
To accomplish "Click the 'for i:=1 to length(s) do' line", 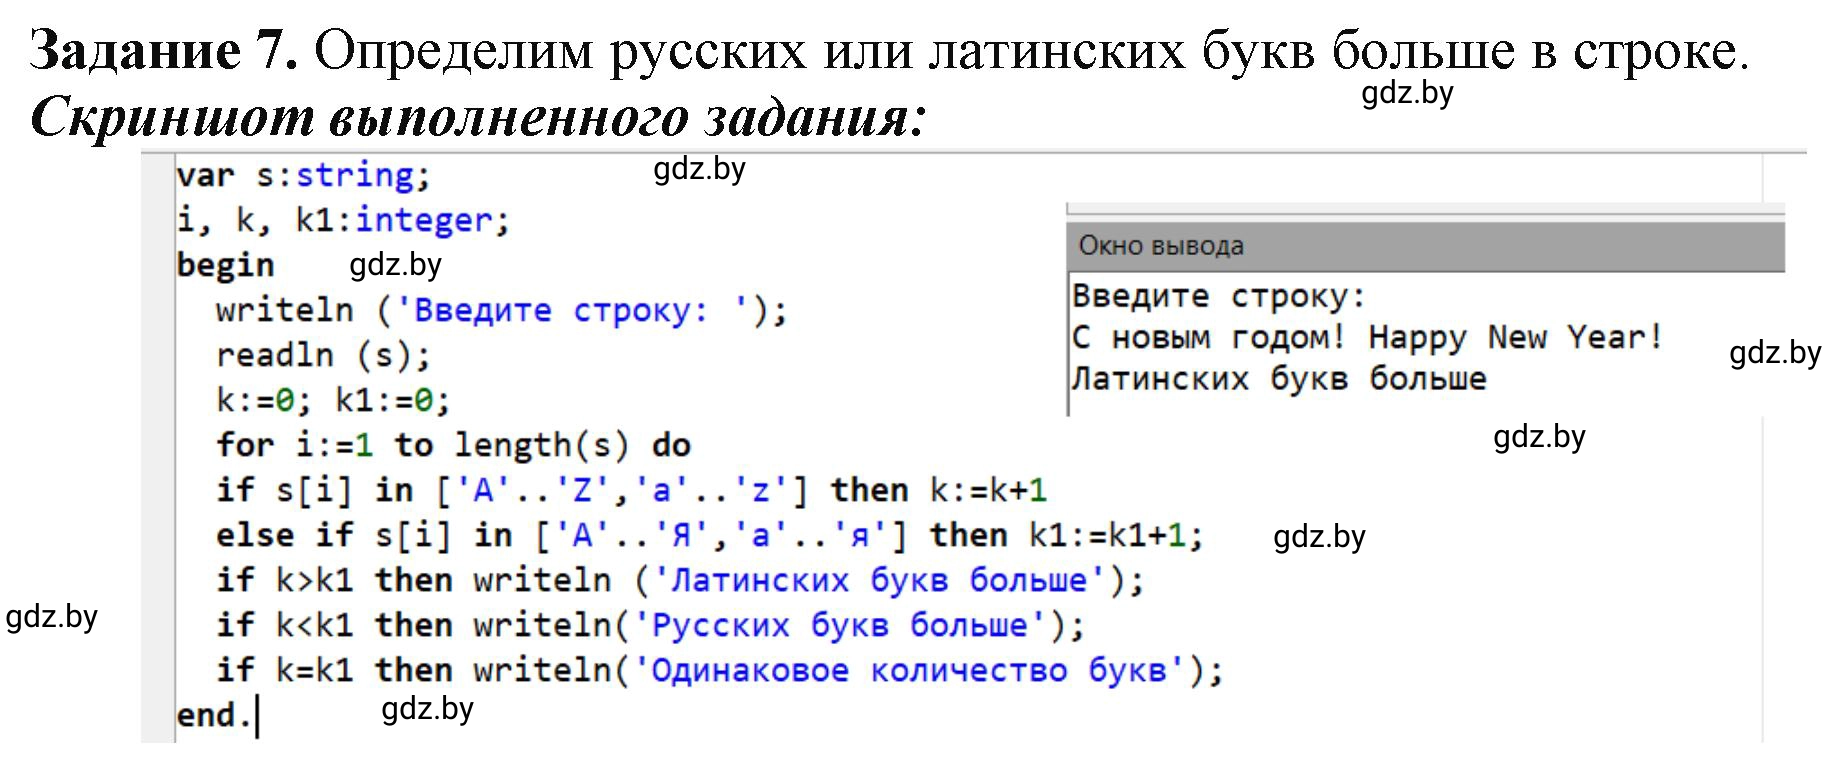I will point(453,445).
